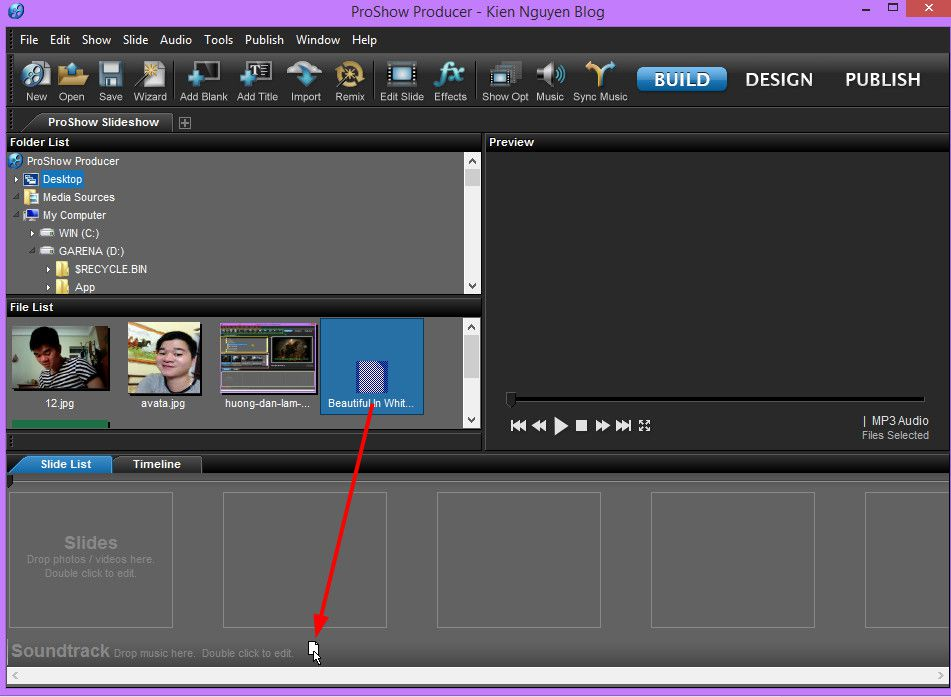Viewport: 951px width, 697px height.
Task: Switch to the DESIGN workspace
Action: [x=779, y=79]
